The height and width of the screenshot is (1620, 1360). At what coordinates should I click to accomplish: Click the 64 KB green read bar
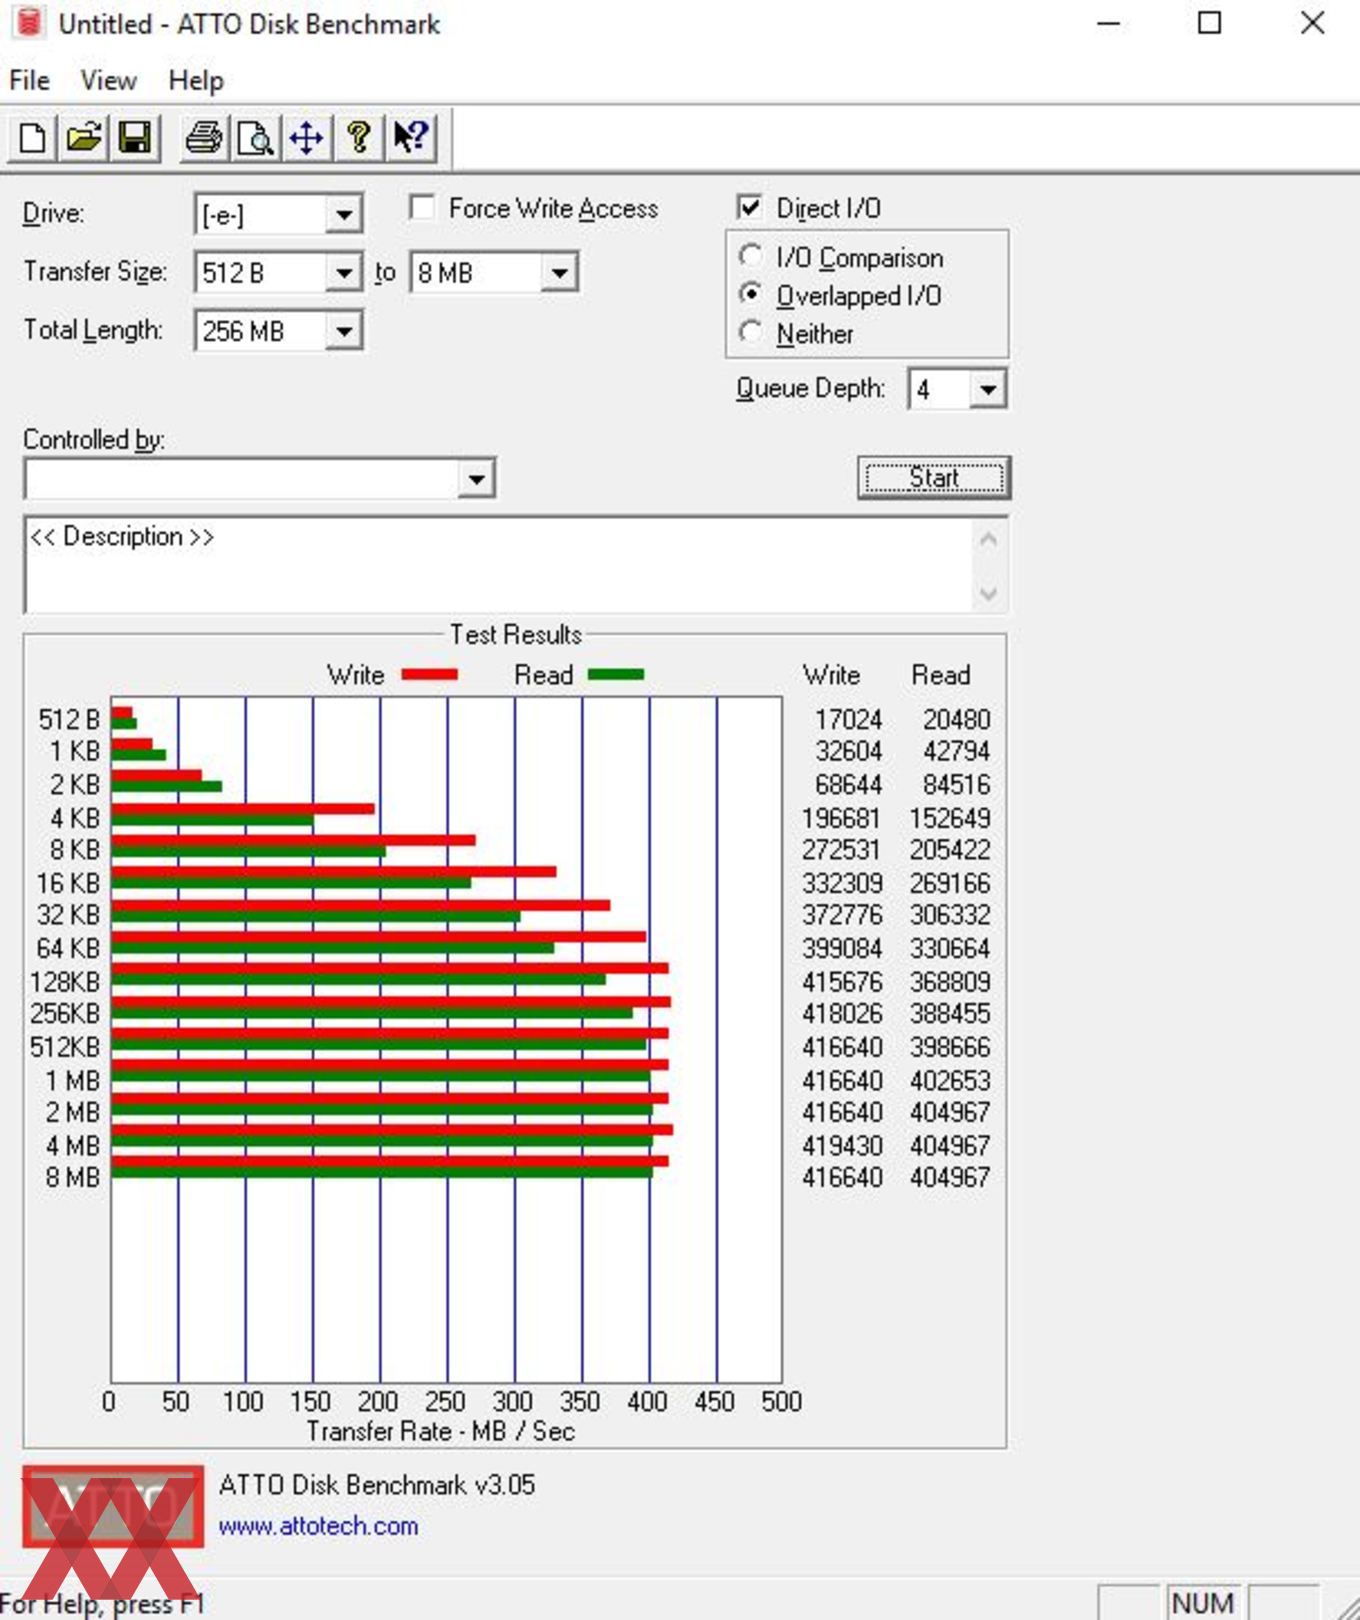[x=332, y=947]
